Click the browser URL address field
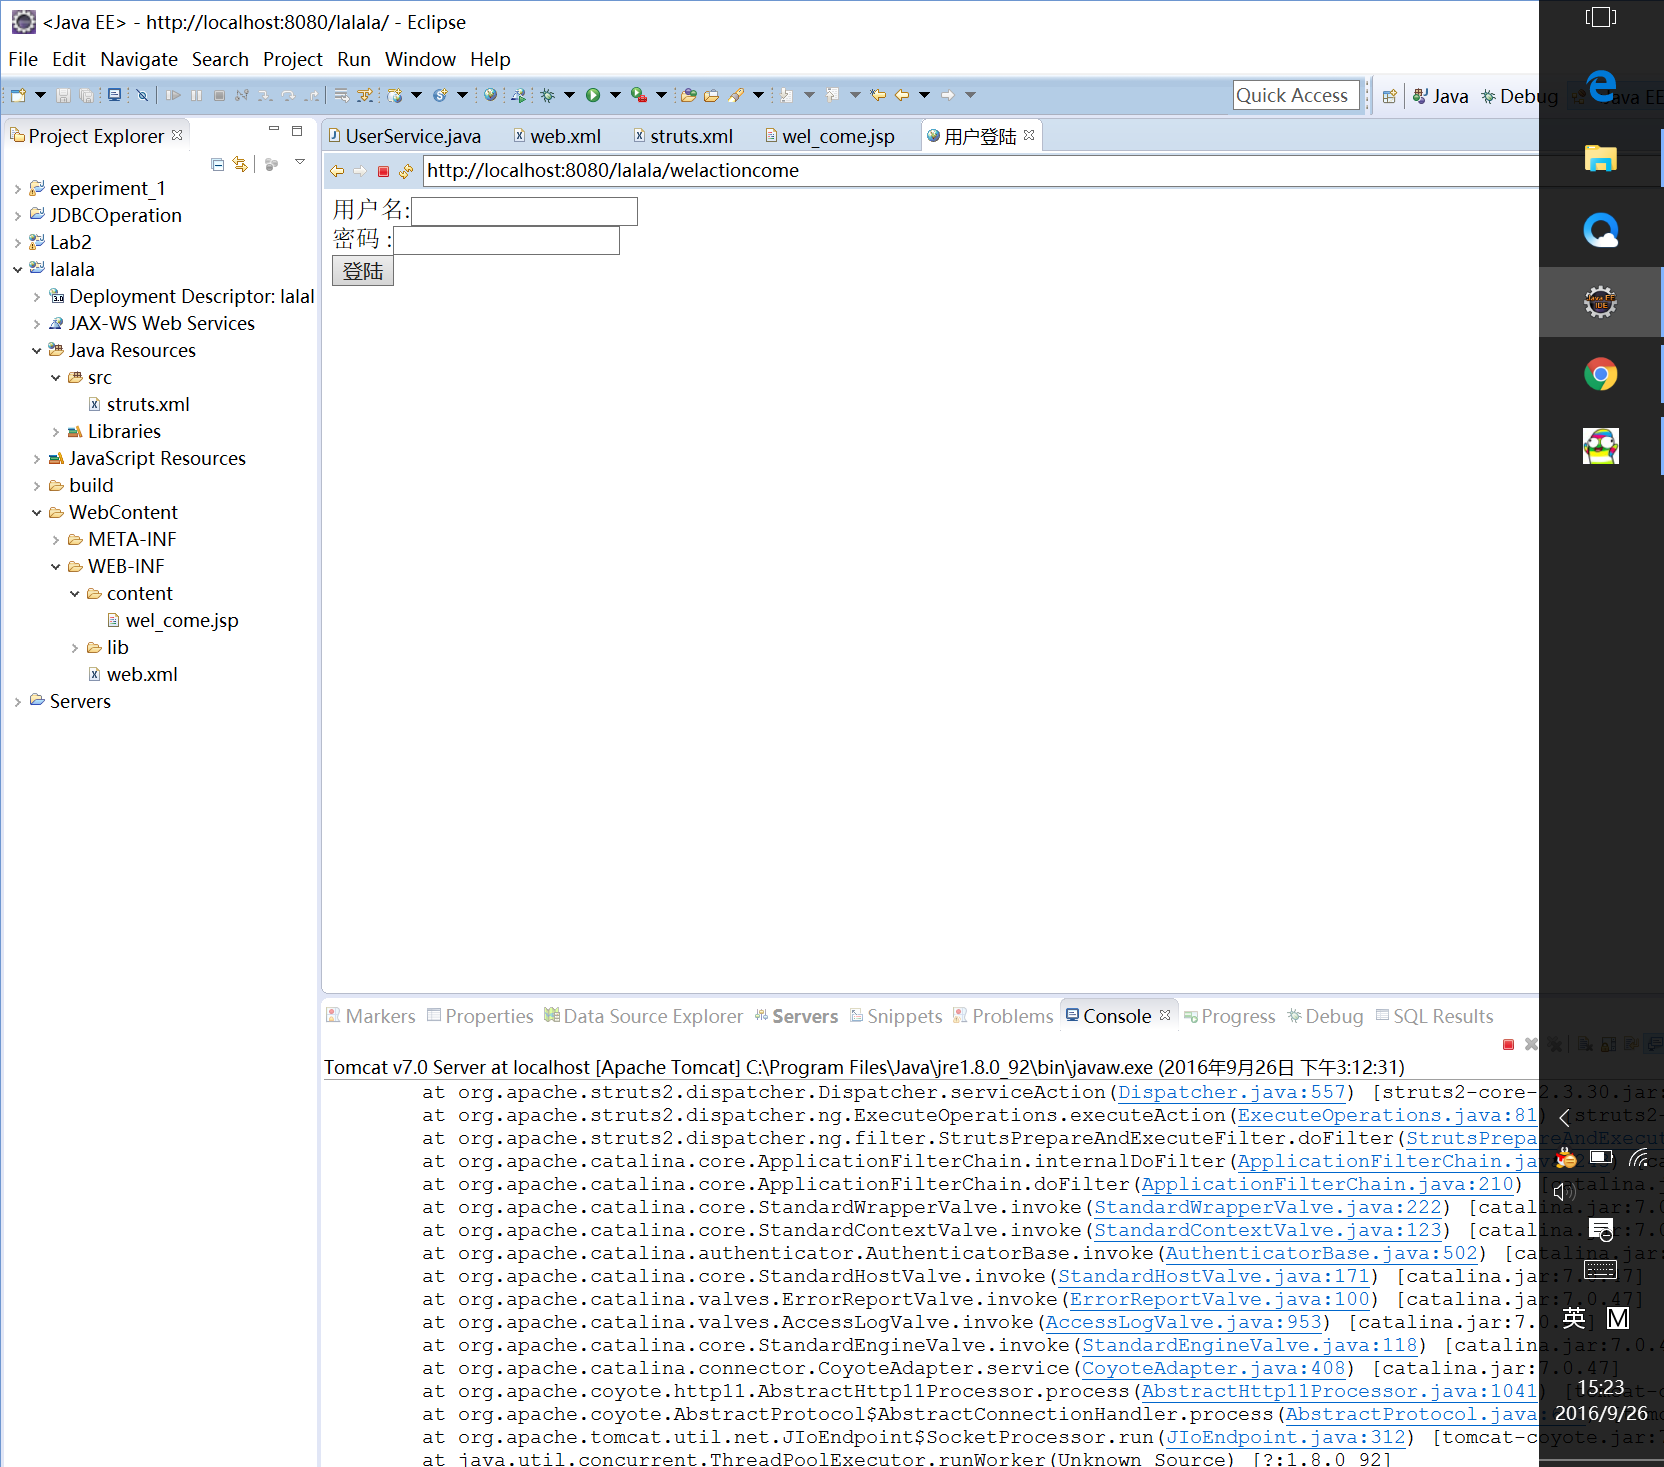 click(980, 171)
